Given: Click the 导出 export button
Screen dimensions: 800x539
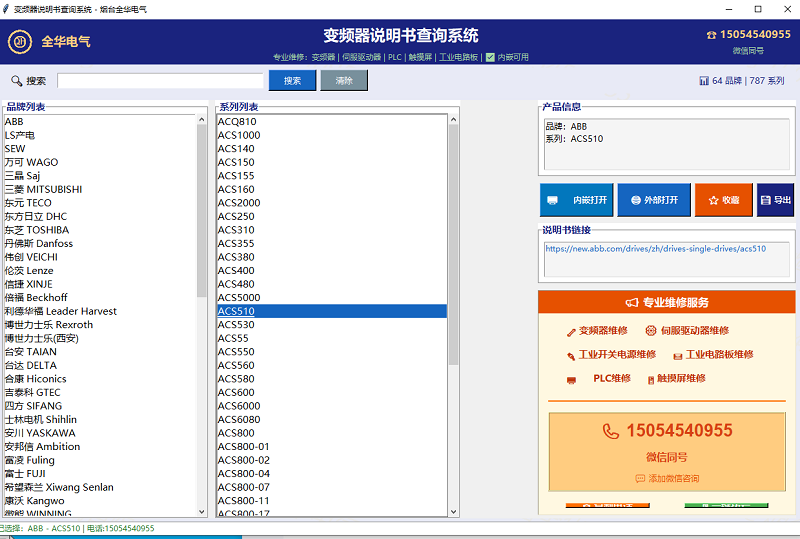Looking at the screenshot, I should pyautogui.click(x=775, y=200).
